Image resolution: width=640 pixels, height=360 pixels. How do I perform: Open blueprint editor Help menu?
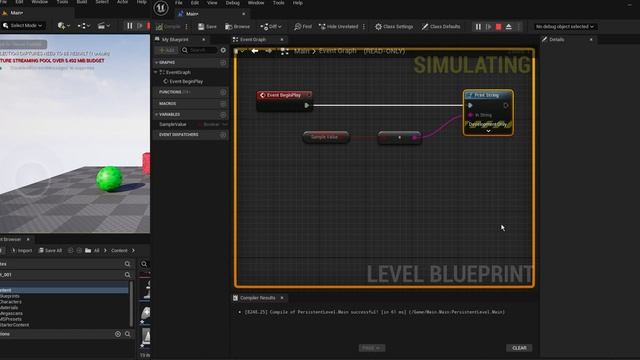[298, 3]
